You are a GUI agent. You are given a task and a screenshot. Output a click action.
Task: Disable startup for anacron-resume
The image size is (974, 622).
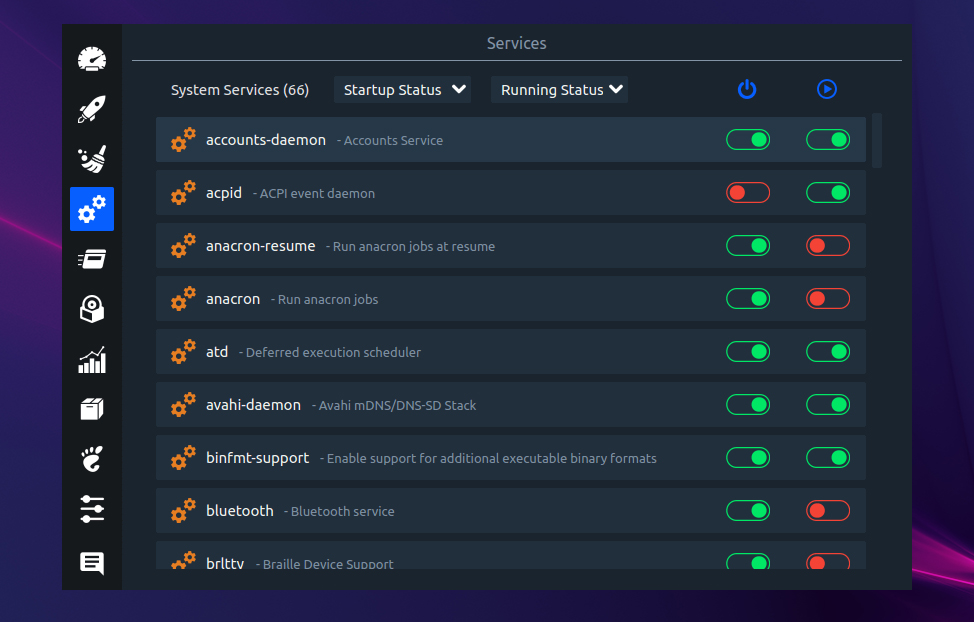click(x=748, y=245)
